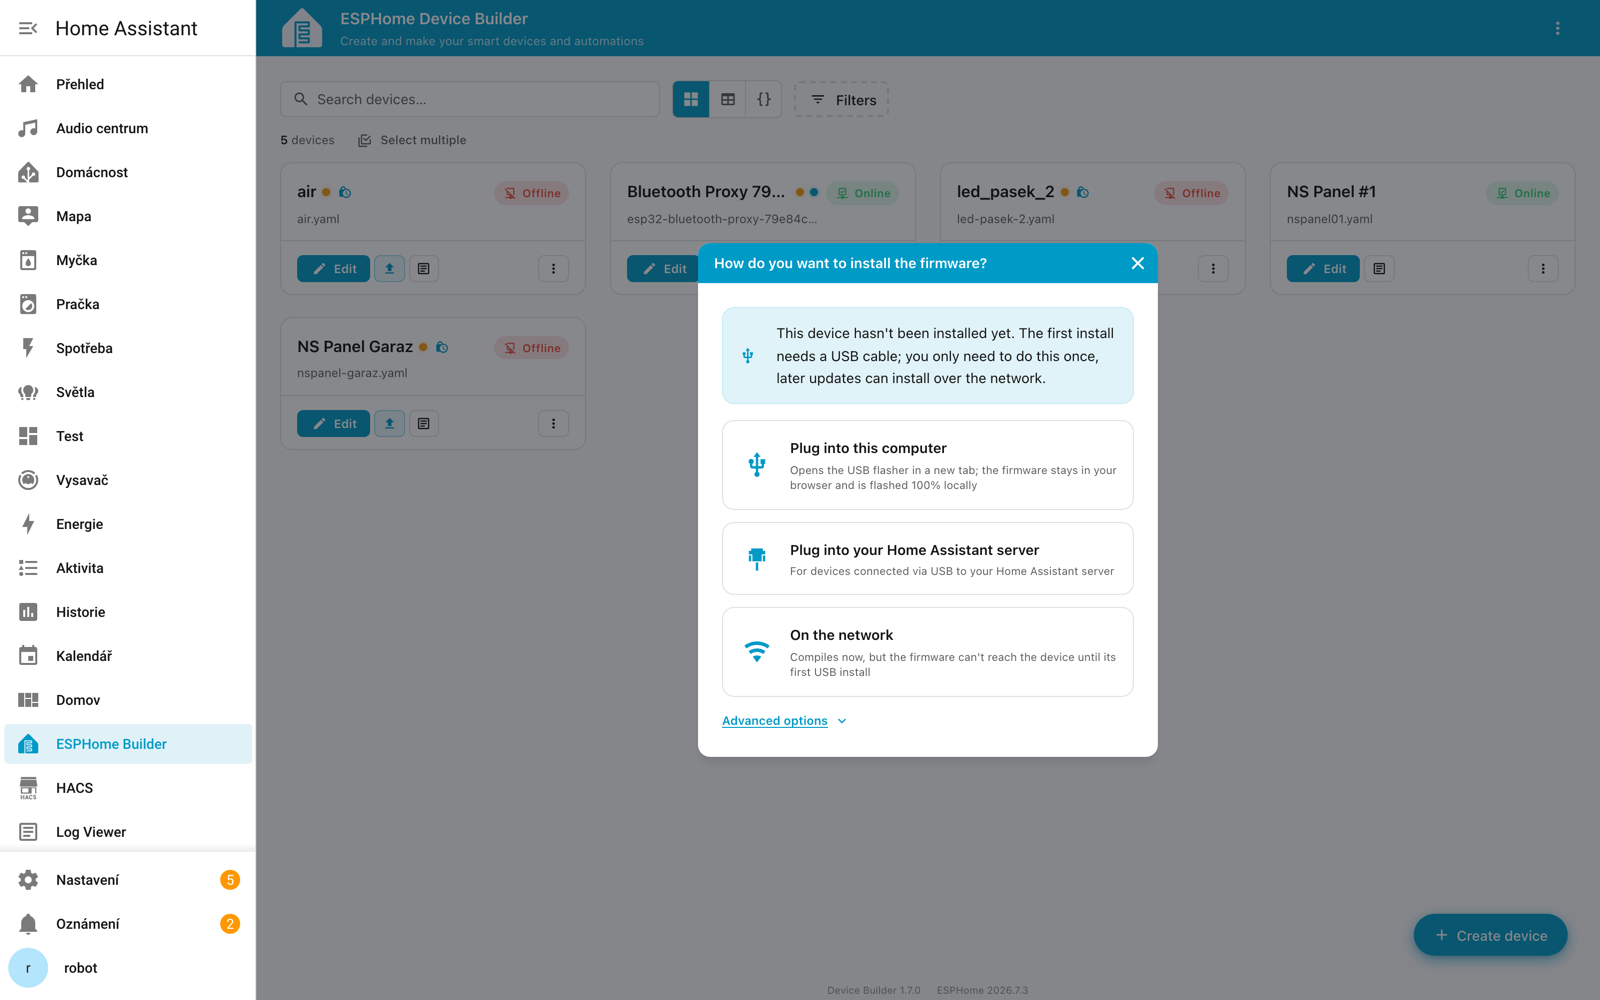Image resolution: width=1600 pixels, height=1000 pixels.
Task: Open three-dot menu on led_pasek_2 card
Action: pos(1213,269)
